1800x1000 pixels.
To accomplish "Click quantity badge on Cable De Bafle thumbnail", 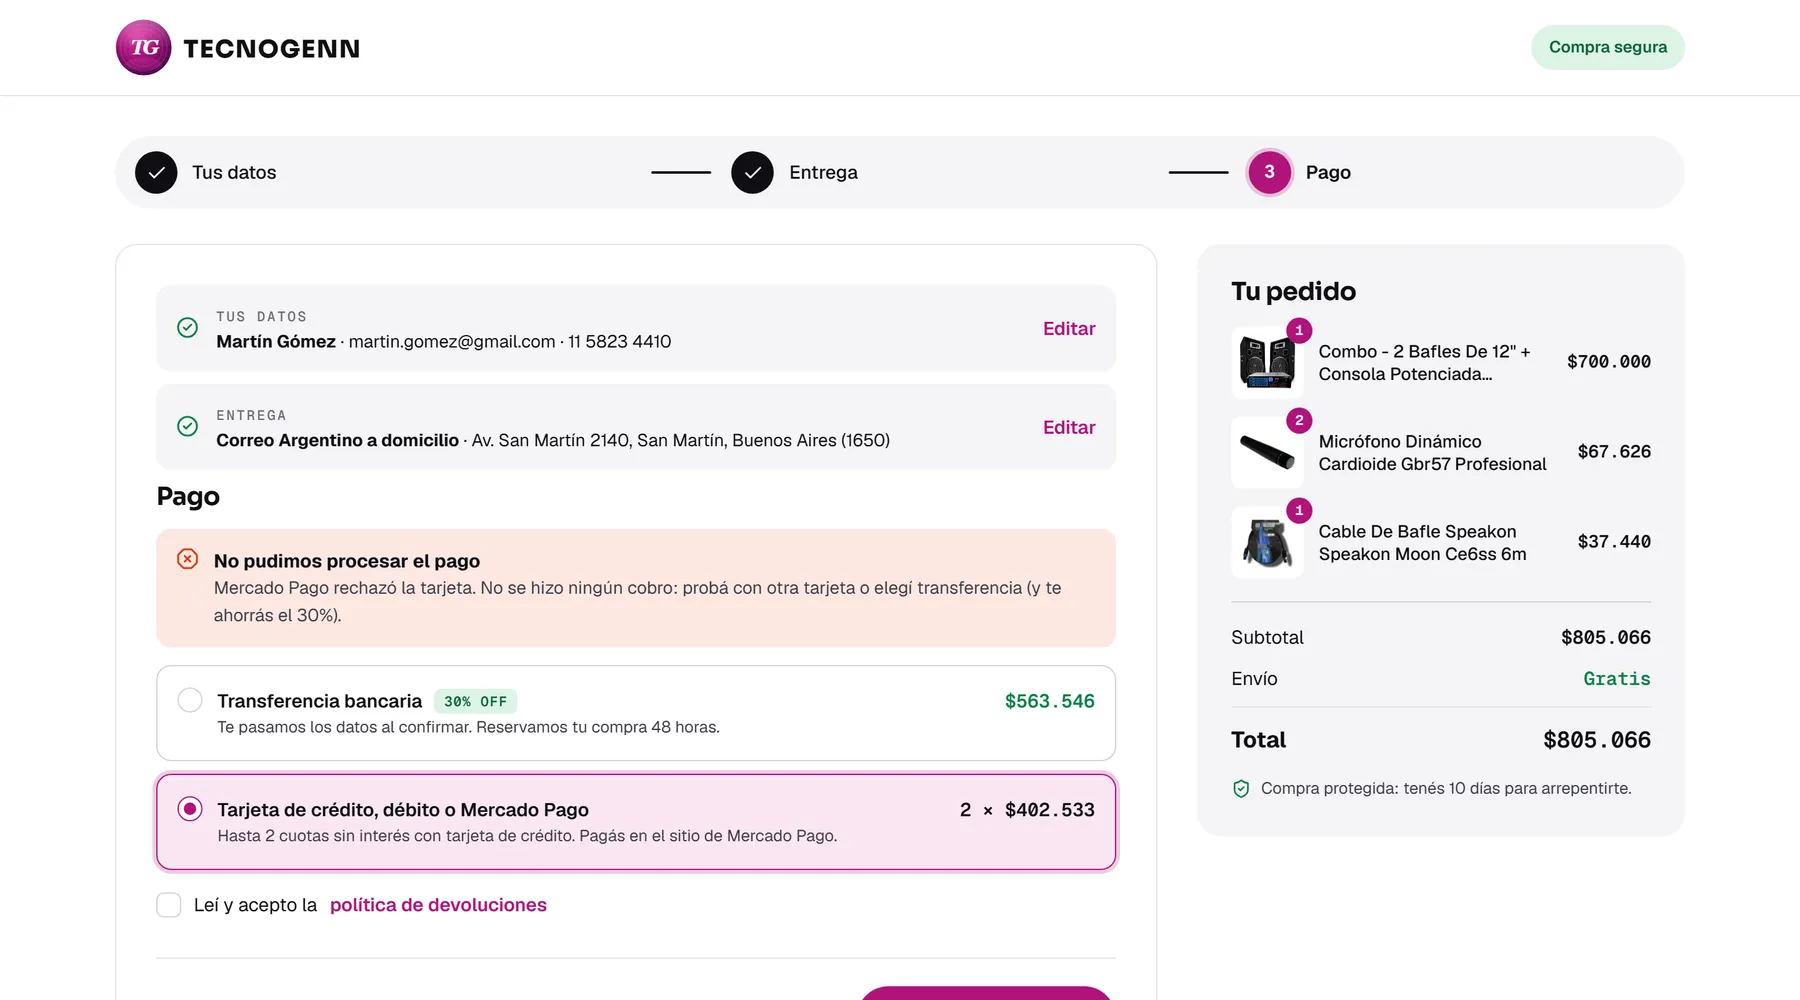I will [1299, 510].
